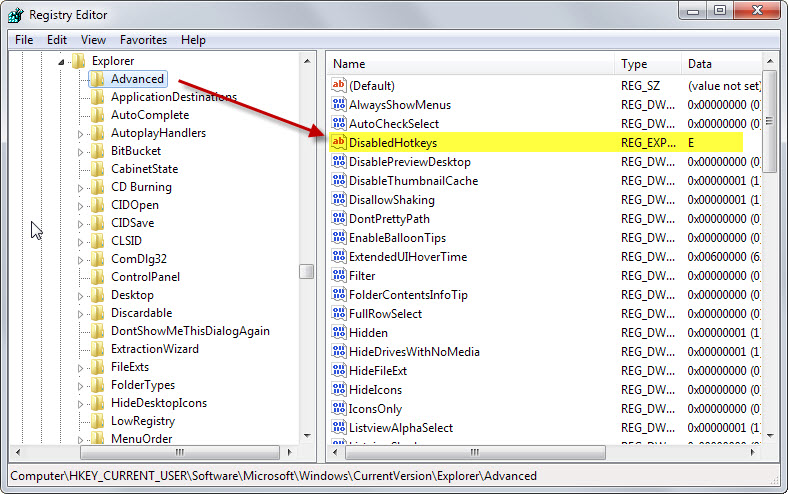Expand the Desktop key
The height and width of the screenshot is (494, 788).
click(80, 296)
